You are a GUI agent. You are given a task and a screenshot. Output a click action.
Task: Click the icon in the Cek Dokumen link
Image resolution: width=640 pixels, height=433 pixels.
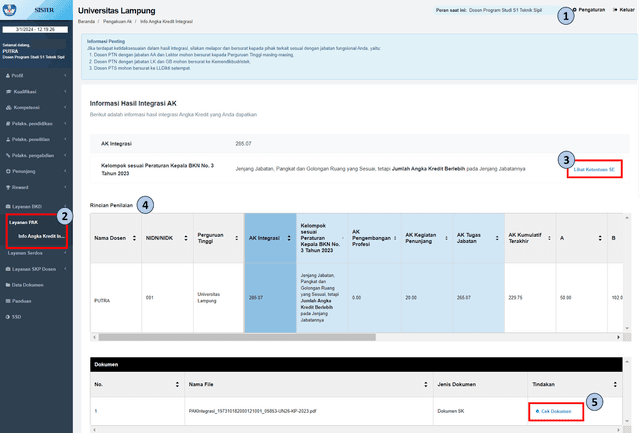click(537, 411)
